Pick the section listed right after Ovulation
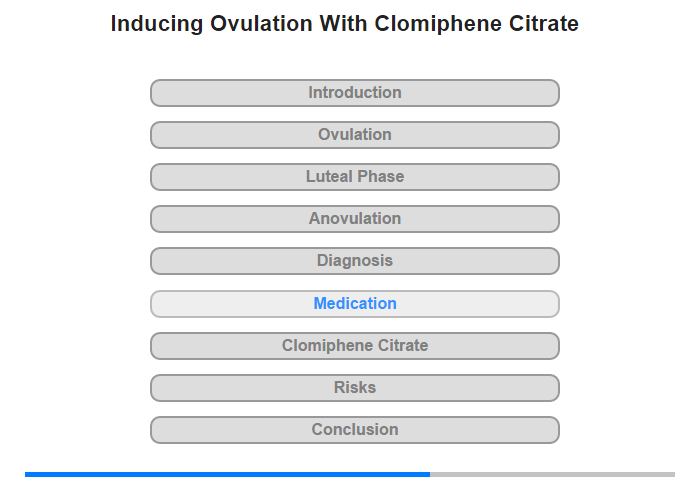Screen dimensions: 700x480 [x=355, y=177]
